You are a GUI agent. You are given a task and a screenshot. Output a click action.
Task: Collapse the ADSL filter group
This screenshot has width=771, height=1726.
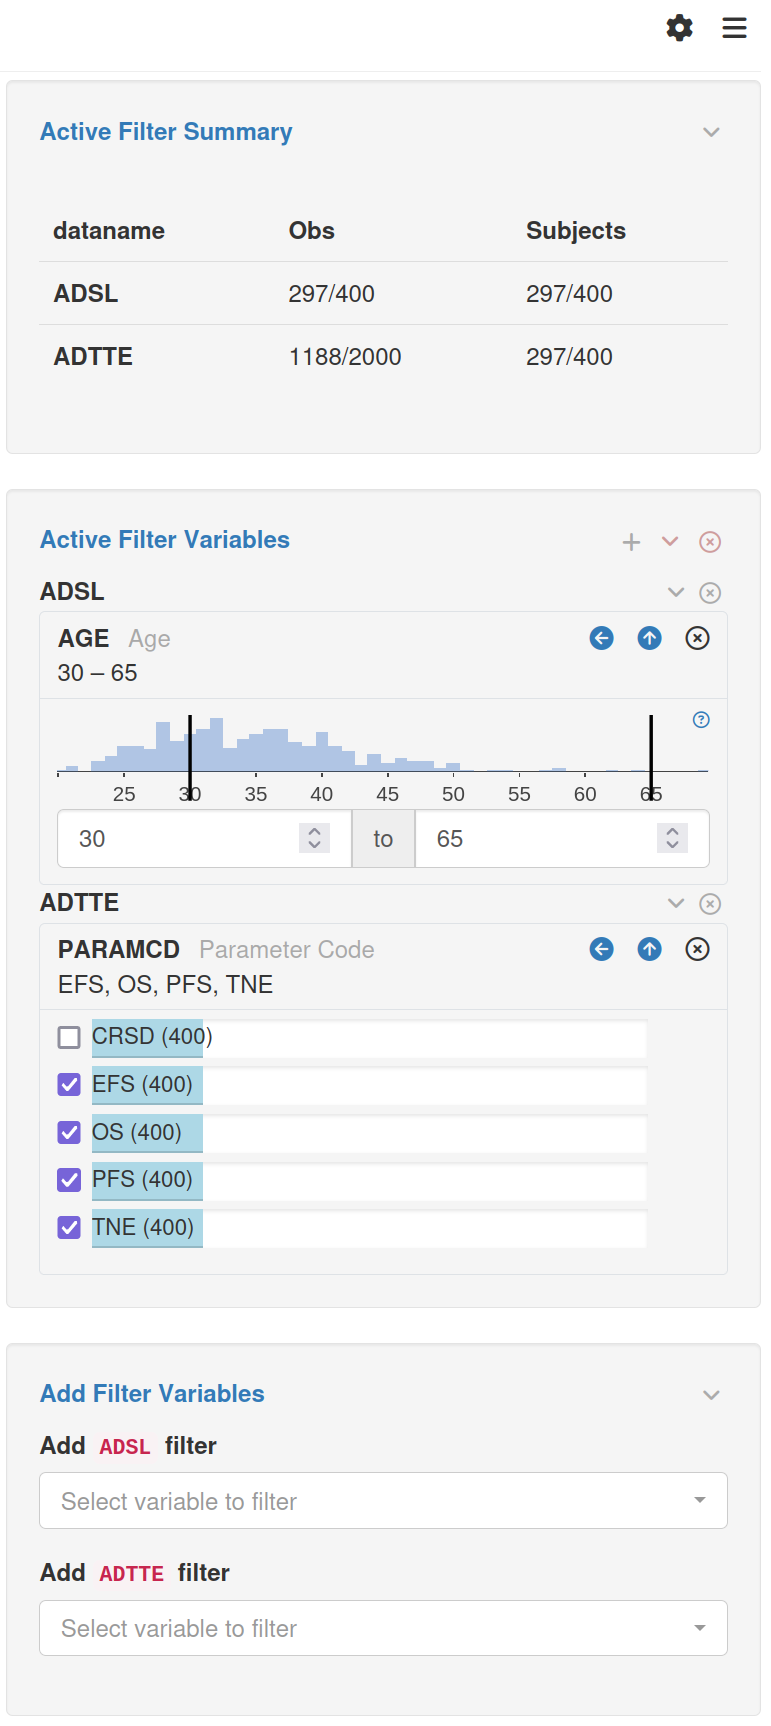click(676, 592)
